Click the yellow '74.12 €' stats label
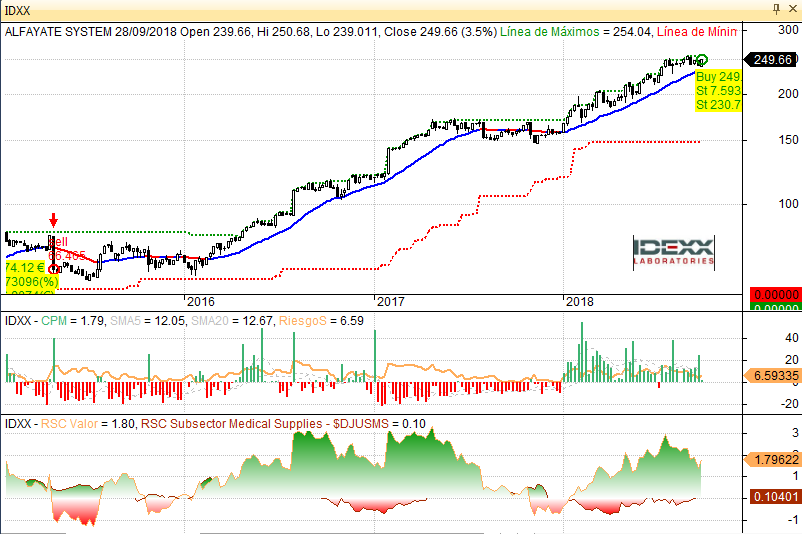 pos(25,268)
